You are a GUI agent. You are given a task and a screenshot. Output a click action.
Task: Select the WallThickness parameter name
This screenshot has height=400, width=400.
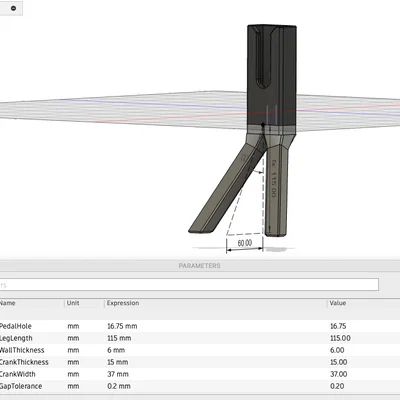tap(22, 350)
